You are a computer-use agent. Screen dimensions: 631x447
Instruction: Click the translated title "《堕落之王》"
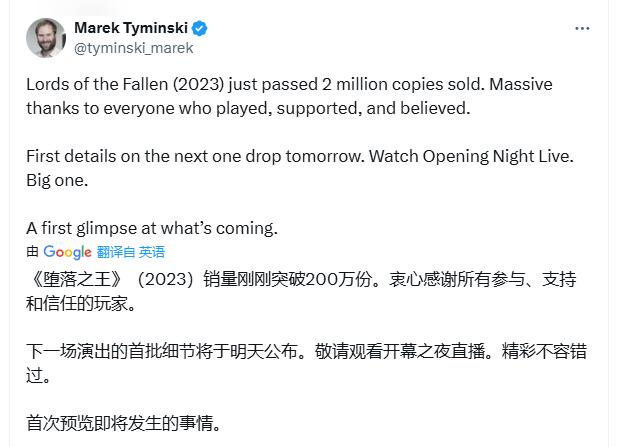(70, 277)
